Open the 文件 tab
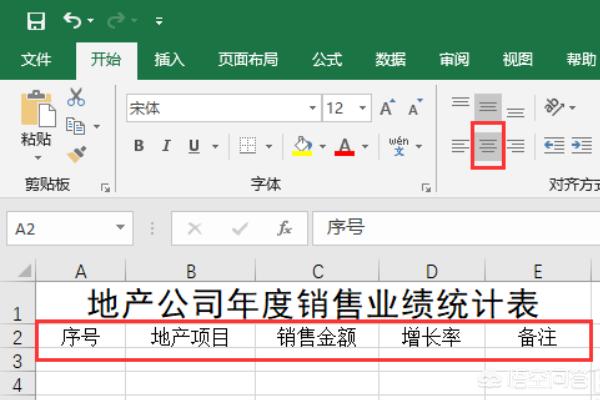600x400 pixels. tap(36, 60)
